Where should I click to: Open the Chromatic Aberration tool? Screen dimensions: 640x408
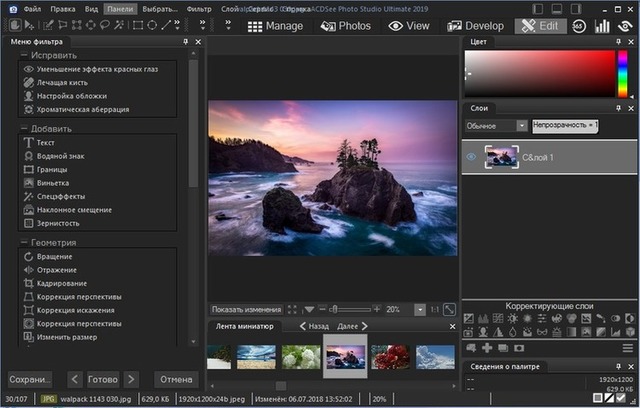(83, 109)
